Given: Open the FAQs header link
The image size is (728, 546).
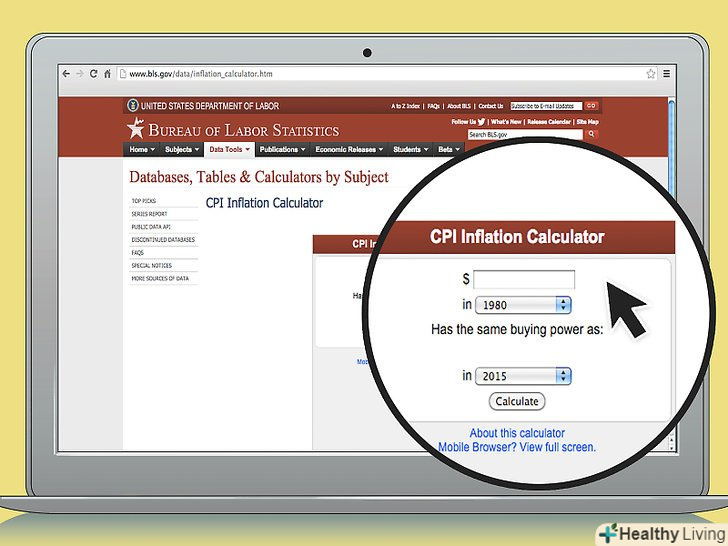Looking at the screenshot, I should click(434, 106).
